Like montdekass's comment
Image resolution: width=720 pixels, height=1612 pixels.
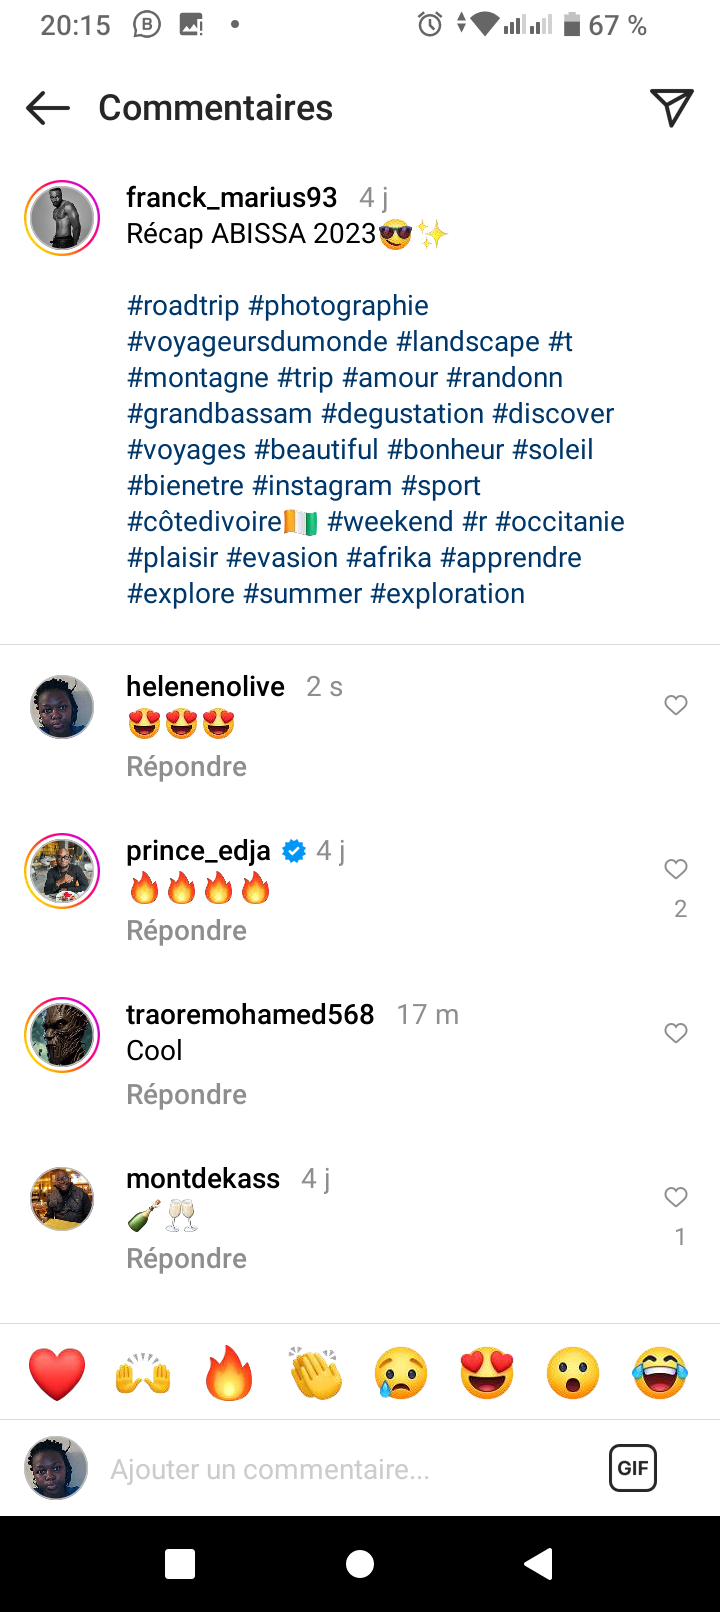[x=676, y=1197]
